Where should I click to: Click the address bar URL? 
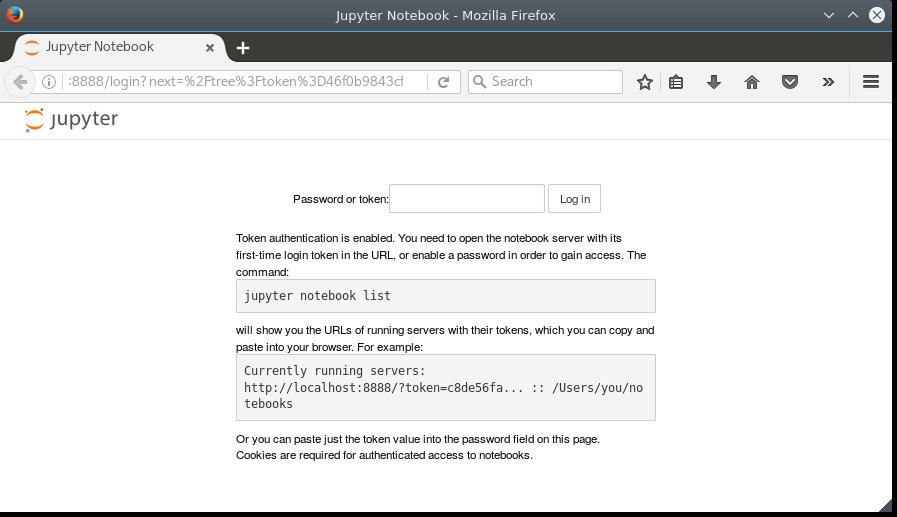(x=236, y=82)
